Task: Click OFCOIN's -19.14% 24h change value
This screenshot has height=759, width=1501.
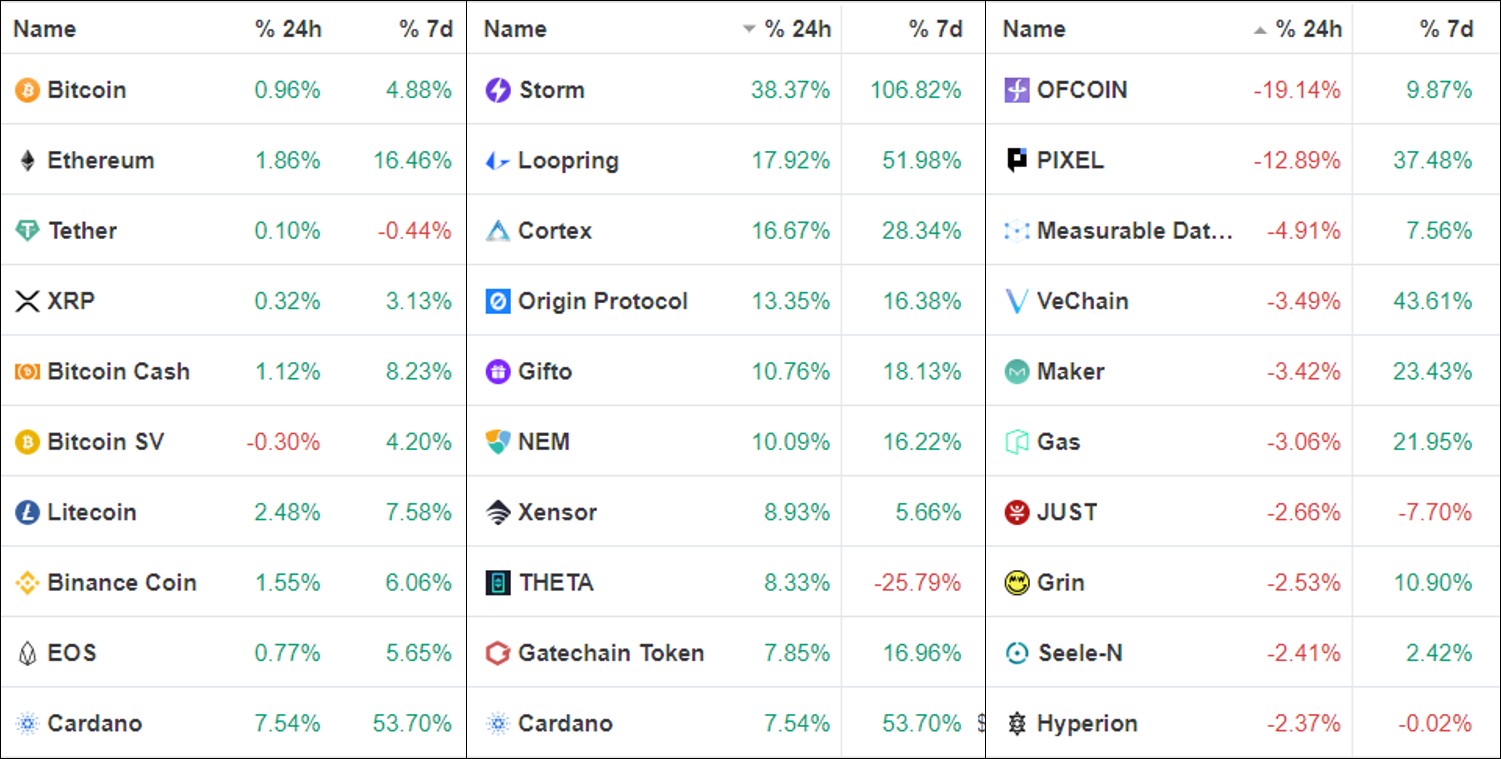Action: pos(1296,90)
